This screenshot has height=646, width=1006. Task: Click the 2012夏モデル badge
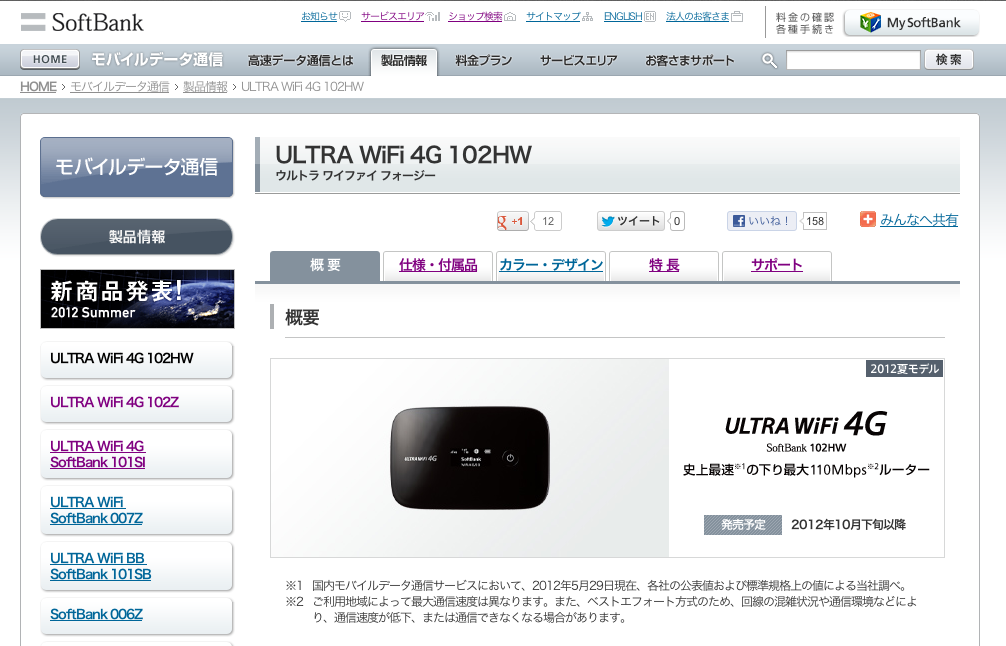905,369
